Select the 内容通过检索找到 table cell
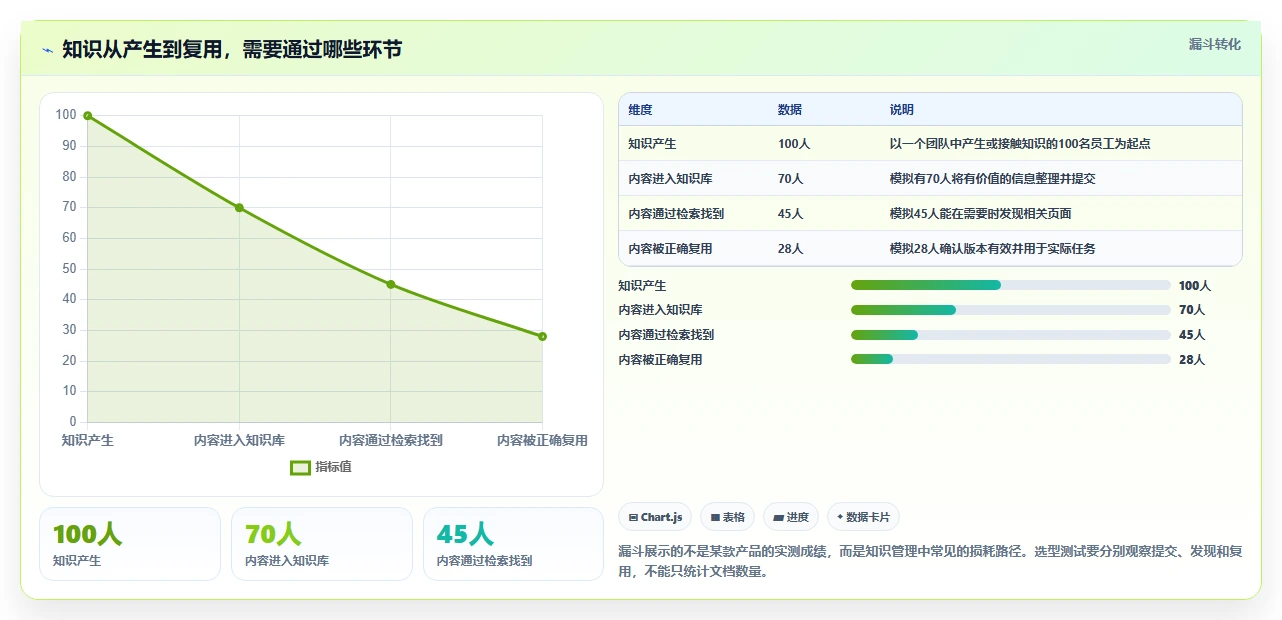This screenshot has height=620, width=1282. click(676, 214)
